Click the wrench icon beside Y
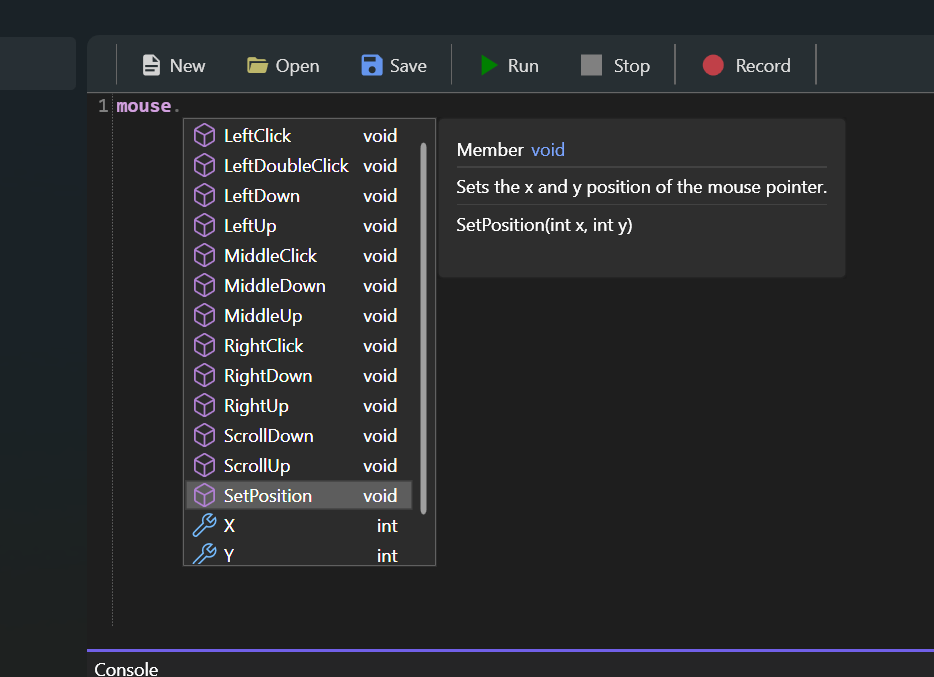 [x=204, y=554]
